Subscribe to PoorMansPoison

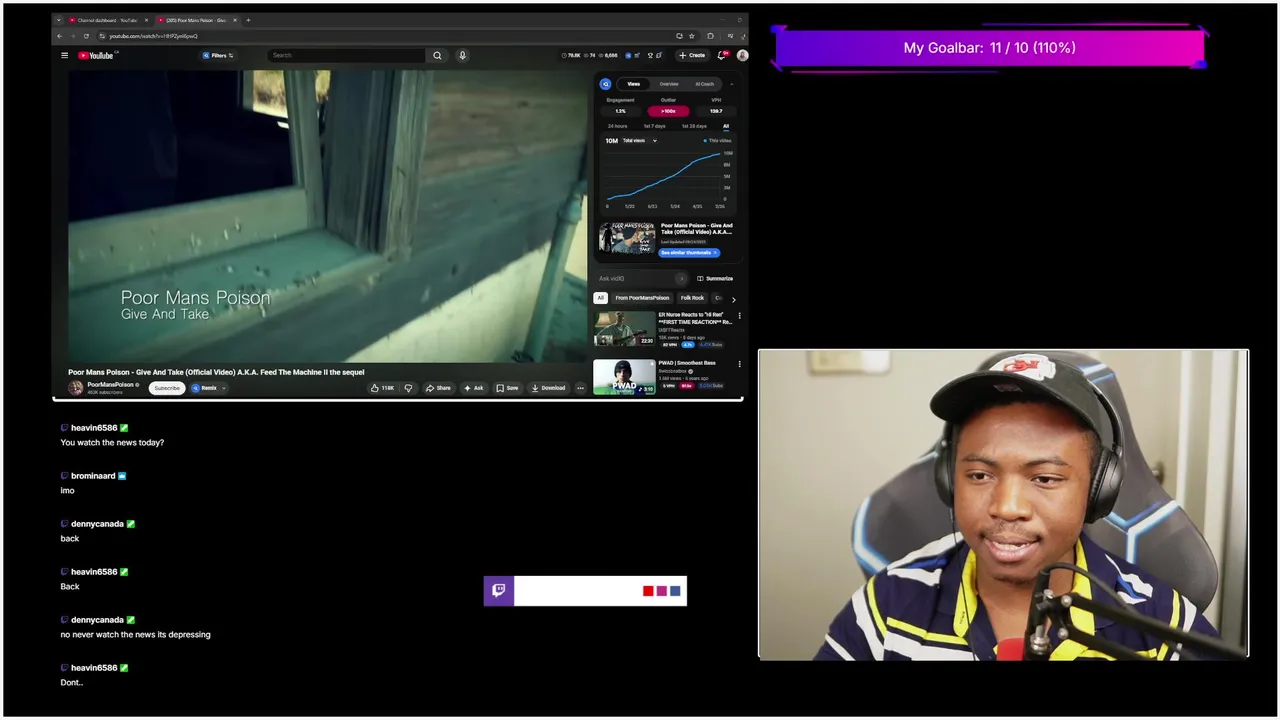pos(167,388)
